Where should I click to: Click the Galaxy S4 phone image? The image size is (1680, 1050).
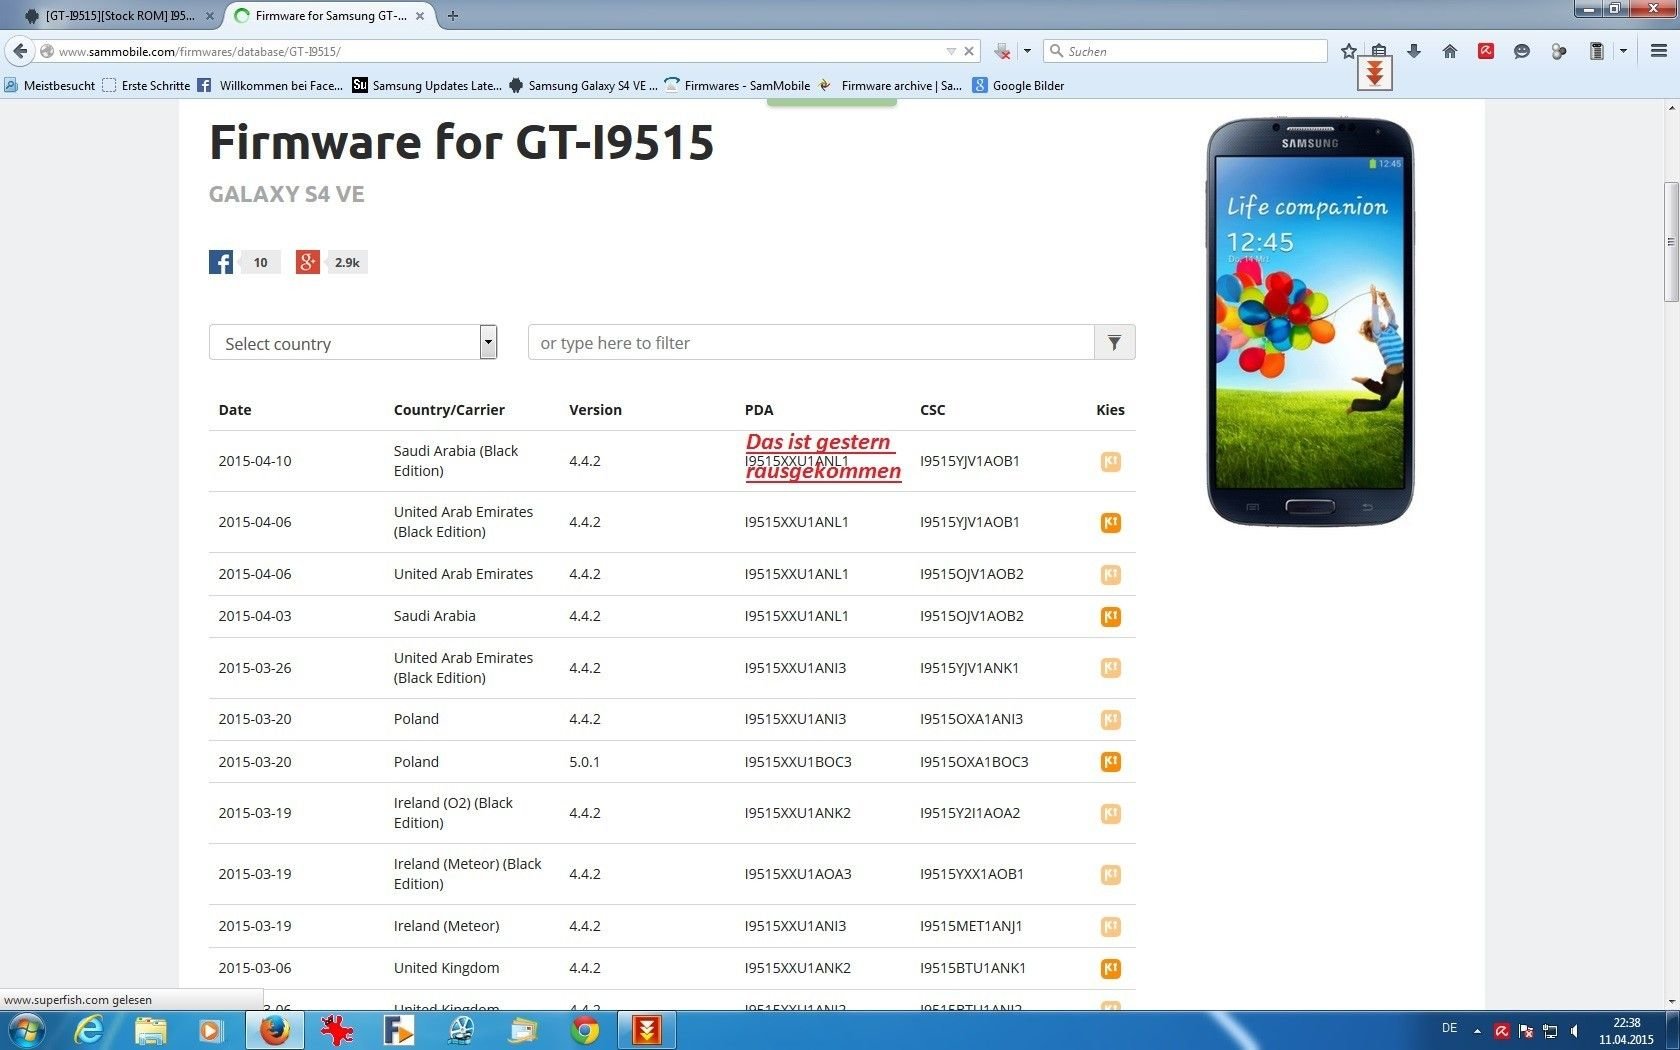point(1310,322)
